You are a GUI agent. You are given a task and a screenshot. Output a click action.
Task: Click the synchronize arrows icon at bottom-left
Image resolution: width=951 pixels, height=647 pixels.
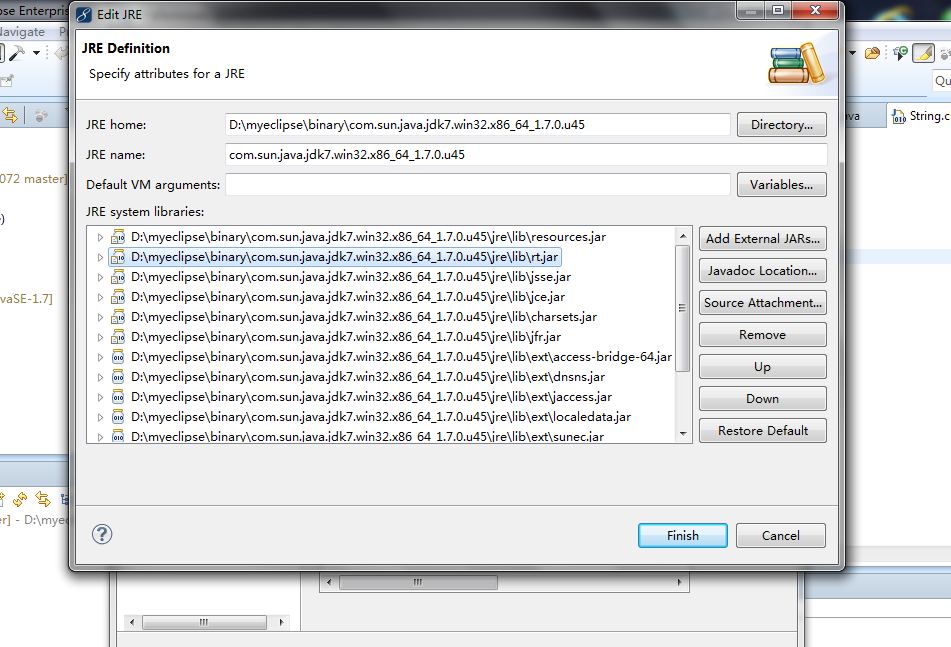[x=20, y=500]
